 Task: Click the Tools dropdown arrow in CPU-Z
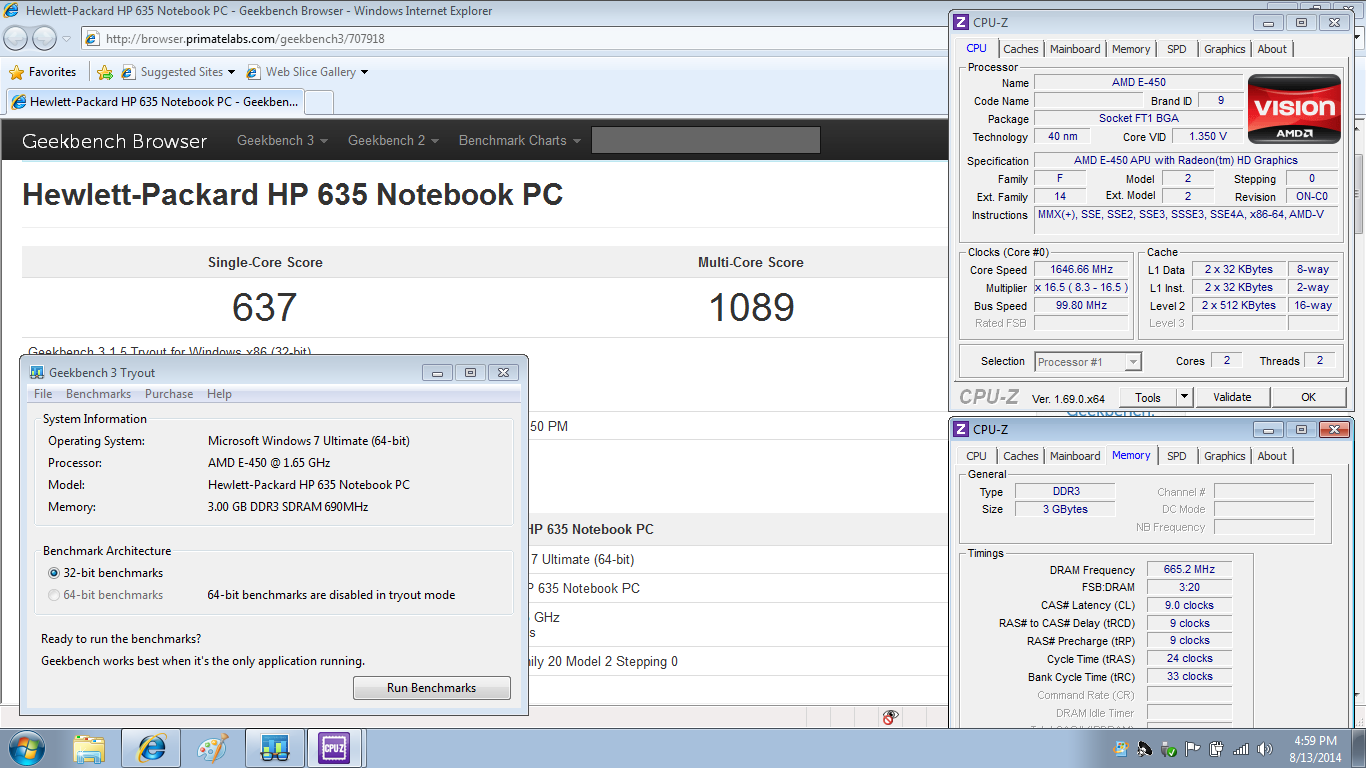click(1184, 397)
